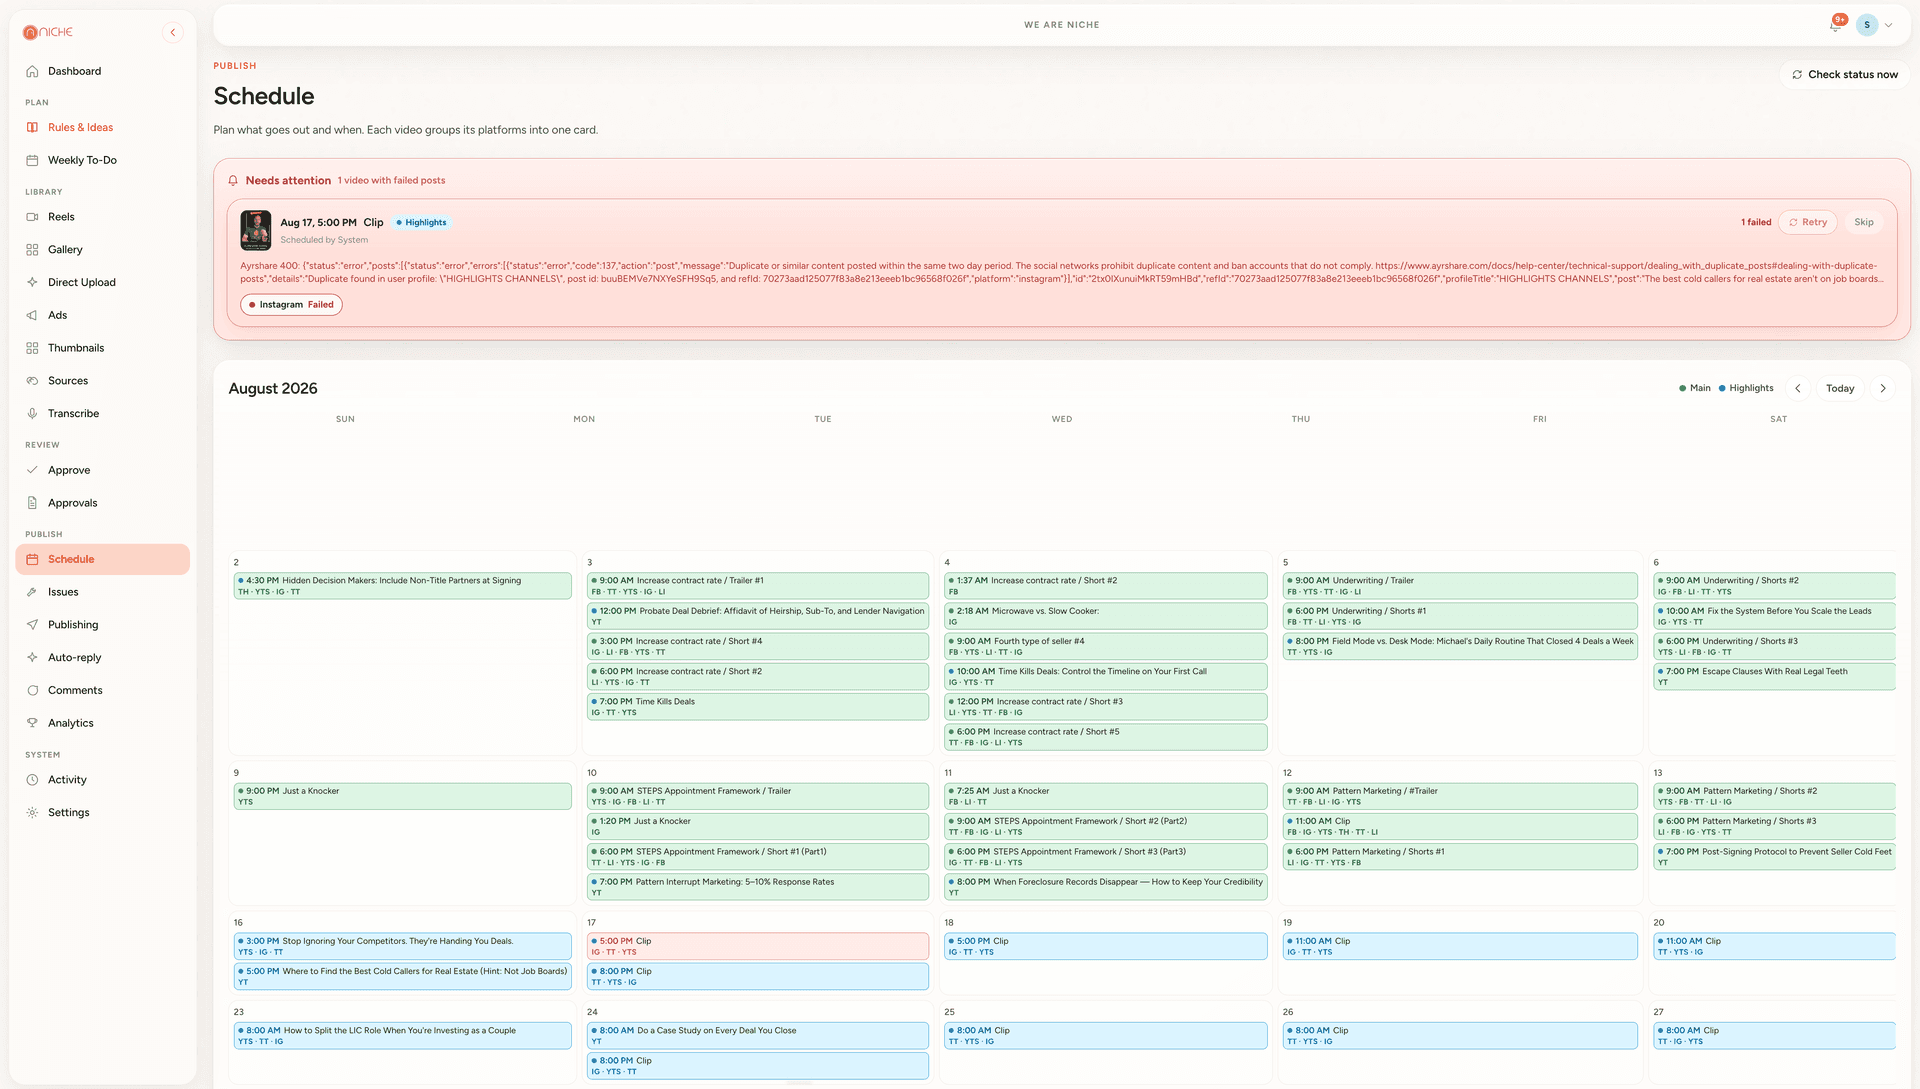The width and height of the screenshot is (1920, 1089).
Task: Click the Direct Upload sparkle icon
Action: [32, 282]
